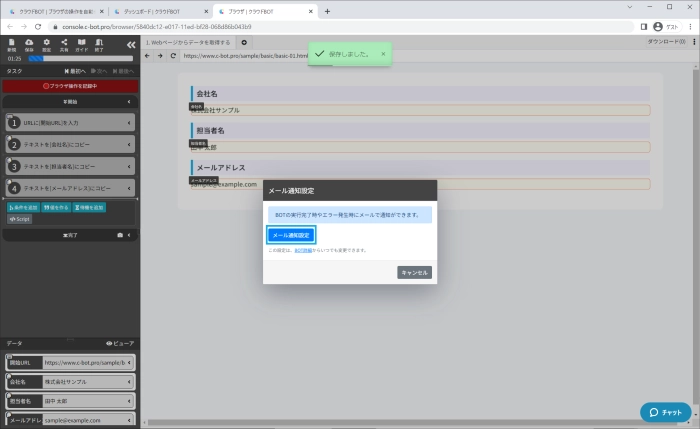Click the blue メール通知設定 button
Viewport: 700px width, 429px height.
click(x=291, y=235)
